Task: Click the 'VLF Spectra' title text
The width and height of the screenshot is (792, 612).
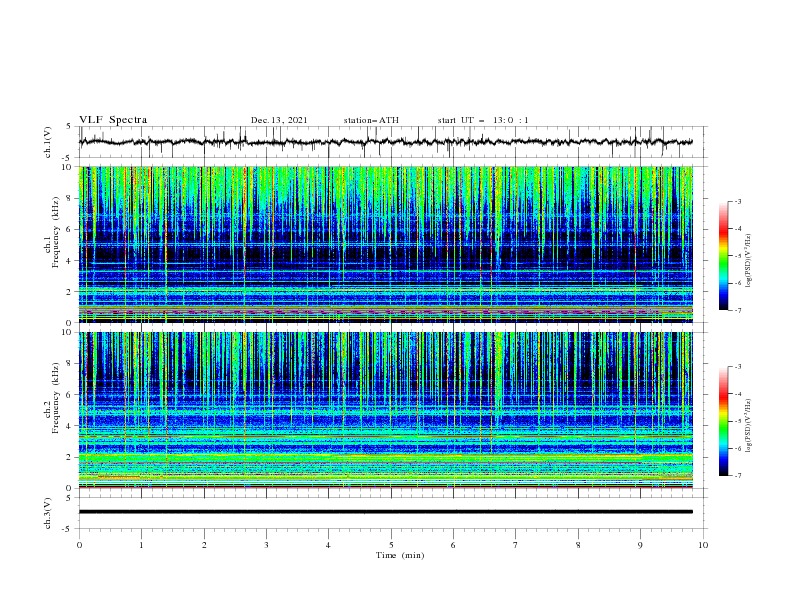Action: tap(113, 120)
